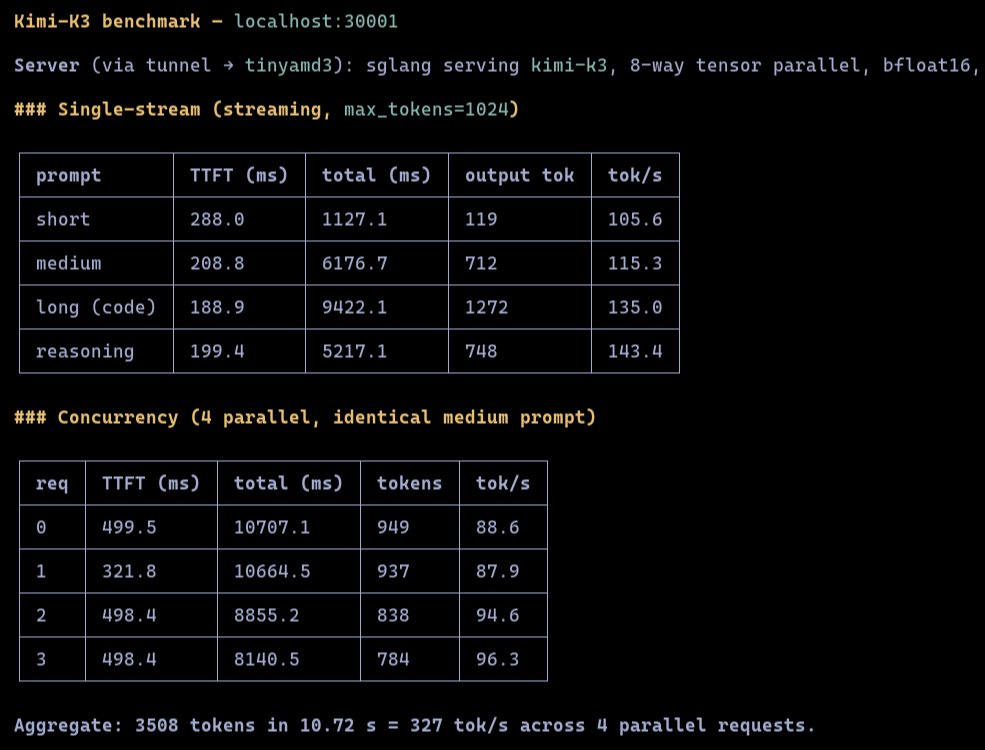Click the total value 10664.5
Viewport: 985px width, 750px height.
tap(272, 571)
